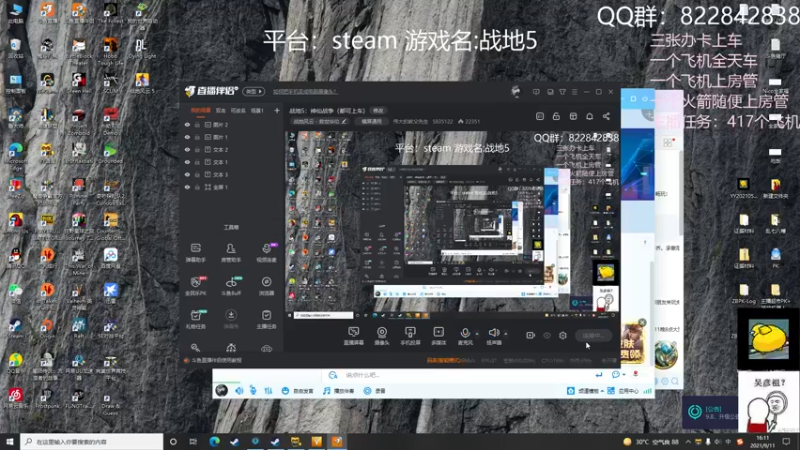Image resolution: width=800 pixels, height=450 pixels.
Task: Click the start streaming button
Action: tap(594, 335)
